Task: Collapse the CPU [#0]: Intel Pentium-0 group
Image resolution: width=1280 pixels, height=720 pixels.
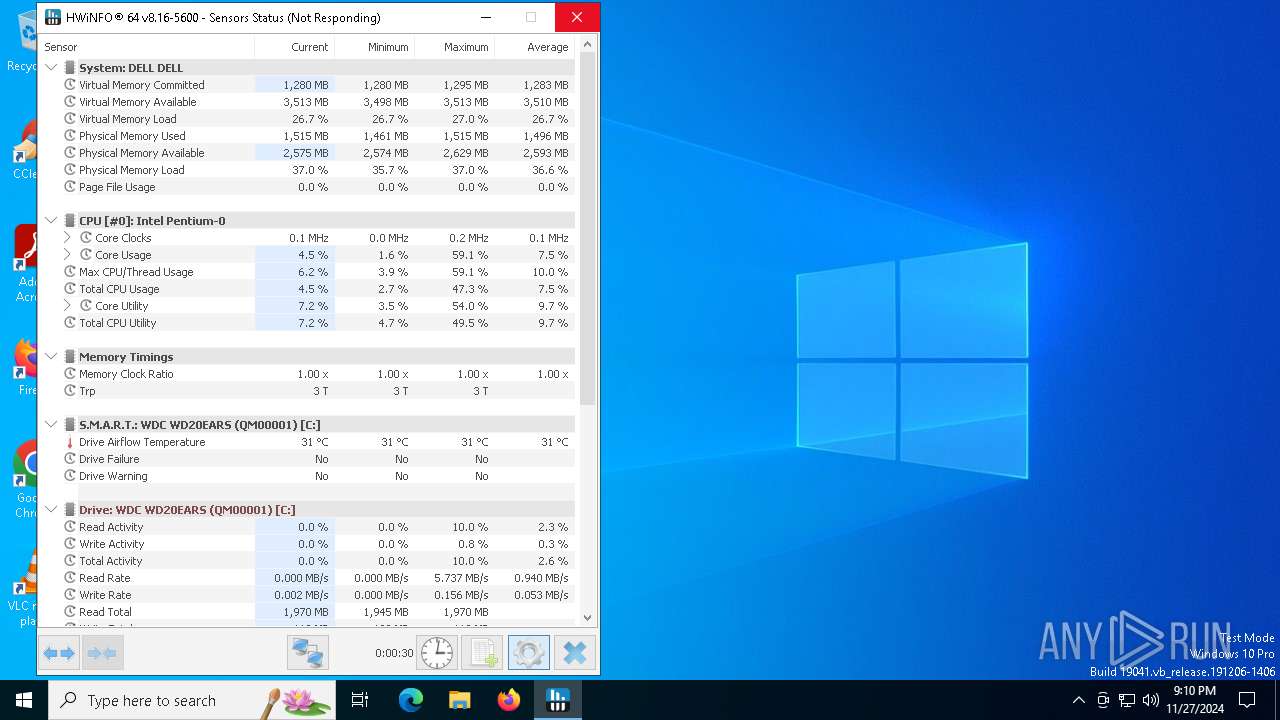Action: 52,221
